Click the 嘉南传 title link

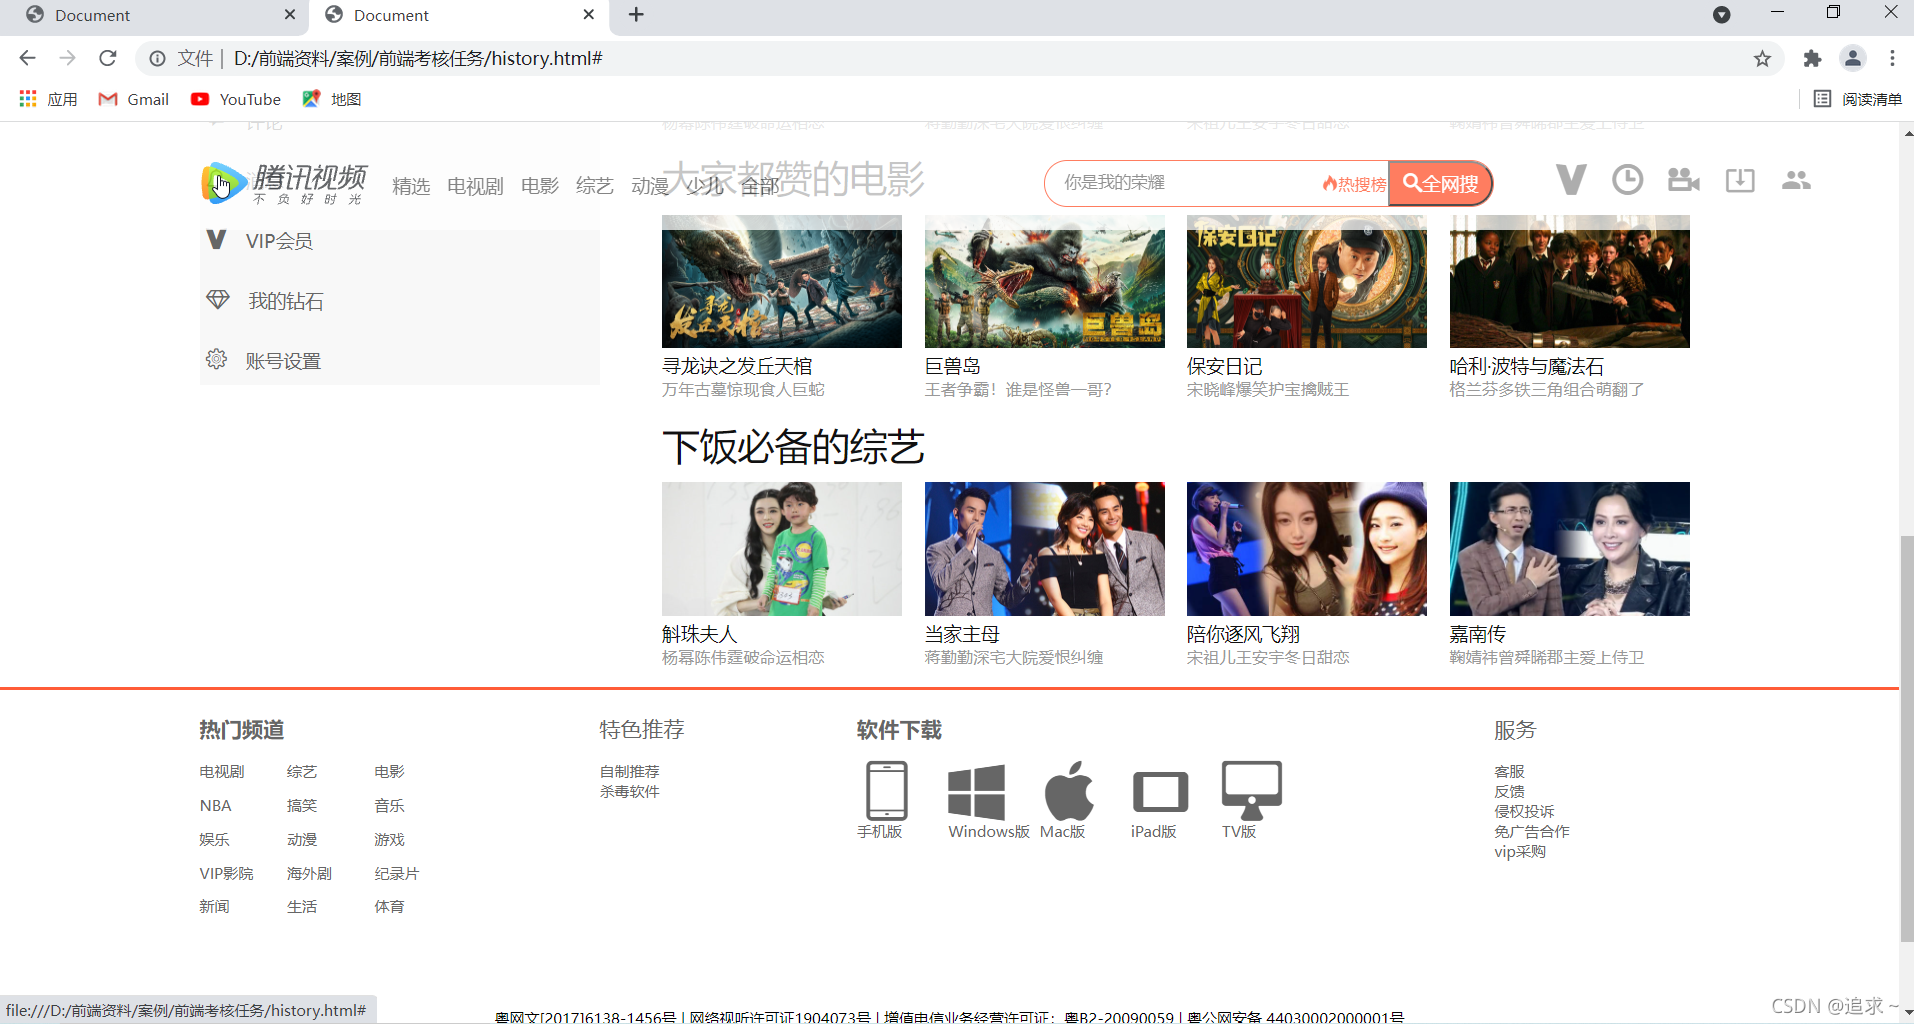[x=1478, y=634]
